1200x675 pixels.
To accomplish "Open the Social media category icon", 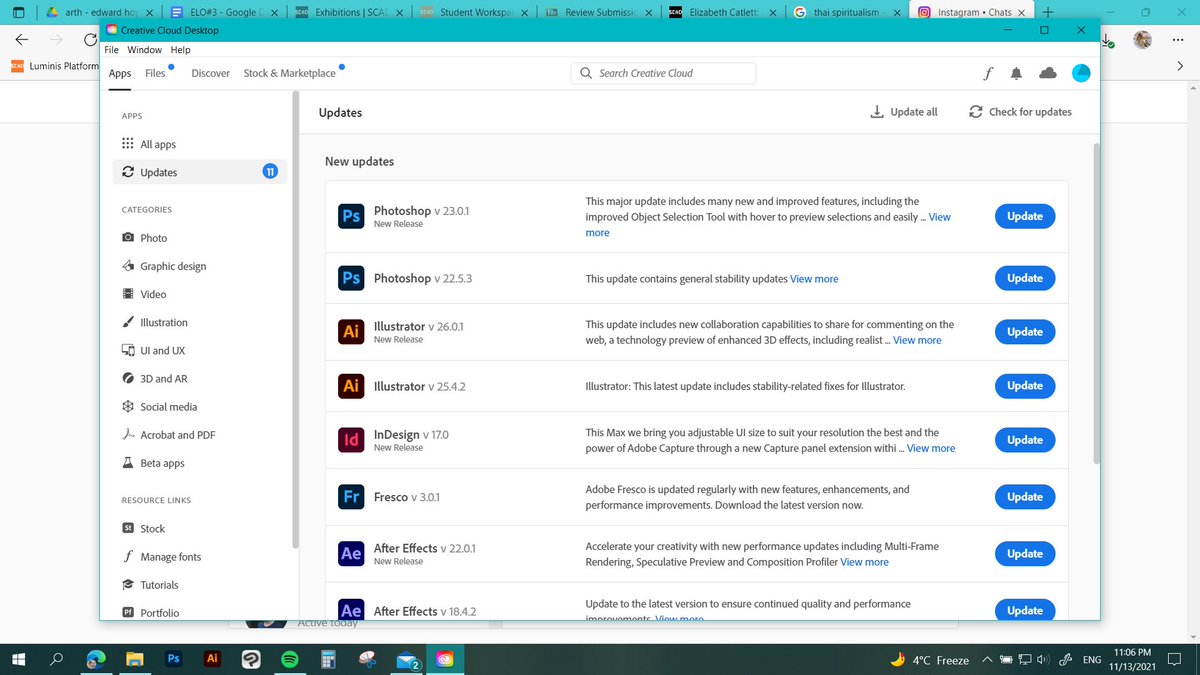I will pos(128,406).
